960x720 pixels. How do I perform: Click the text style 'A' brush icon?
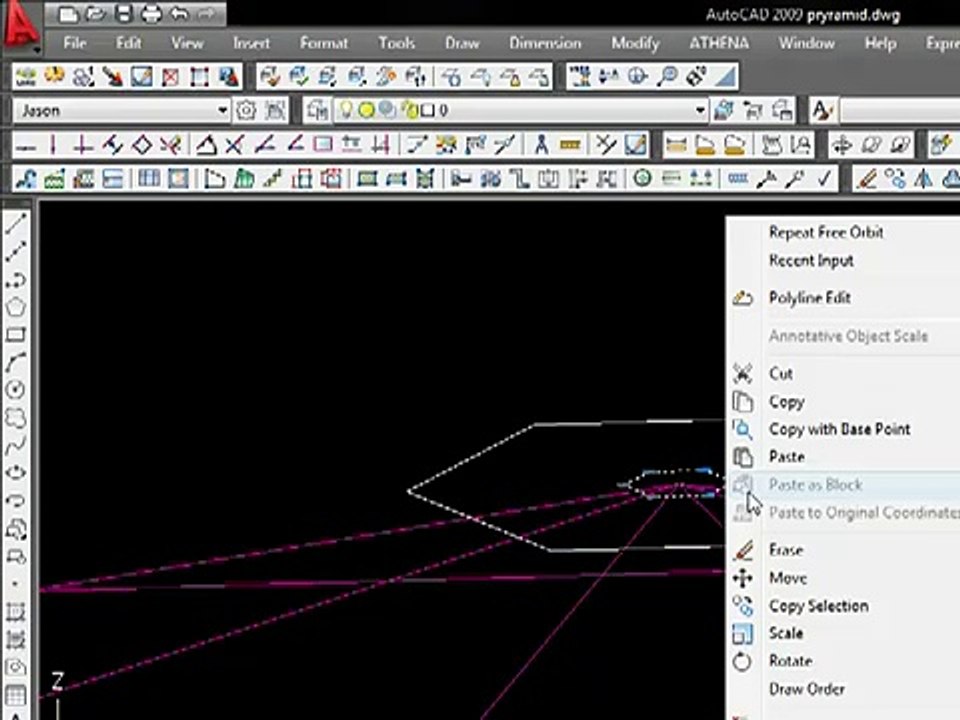click(822, 111)
